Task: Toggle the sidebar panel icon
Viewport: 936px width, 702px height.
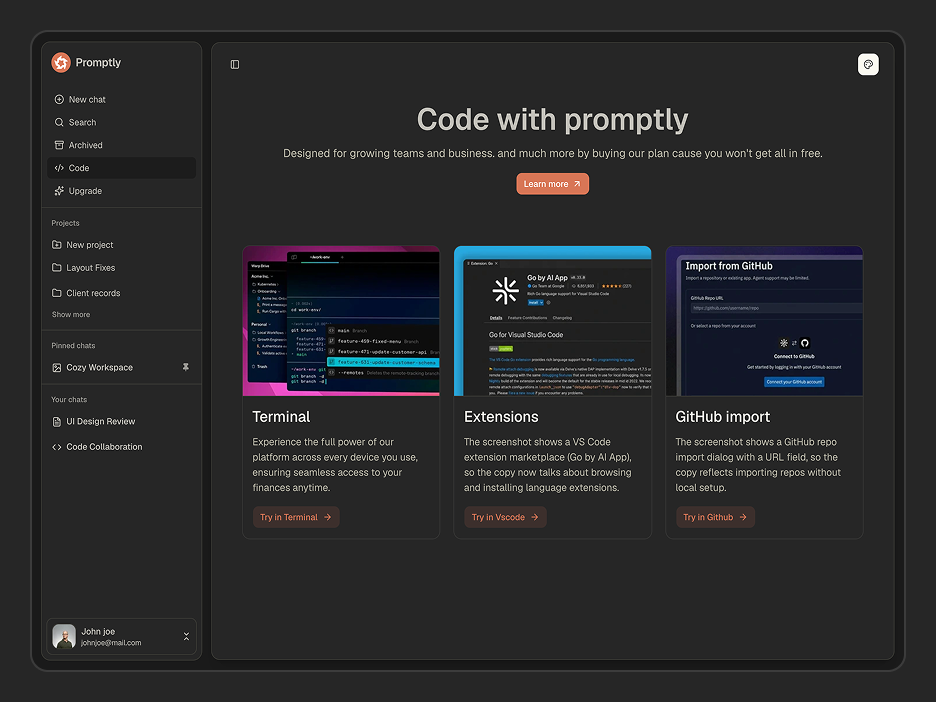Action: [235, 64]
